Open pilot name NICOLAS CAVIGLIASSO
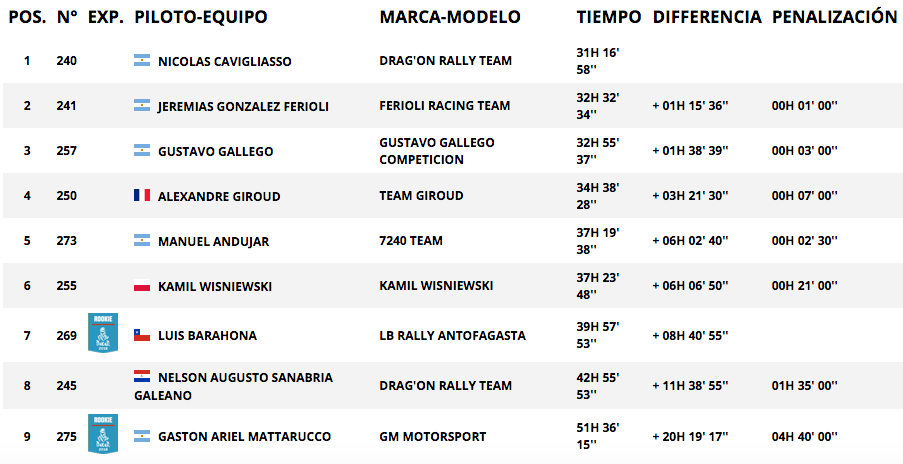Image resolution: width=903 pixels, height=464 pixels. pyautogui.click(x=225, y=61)
